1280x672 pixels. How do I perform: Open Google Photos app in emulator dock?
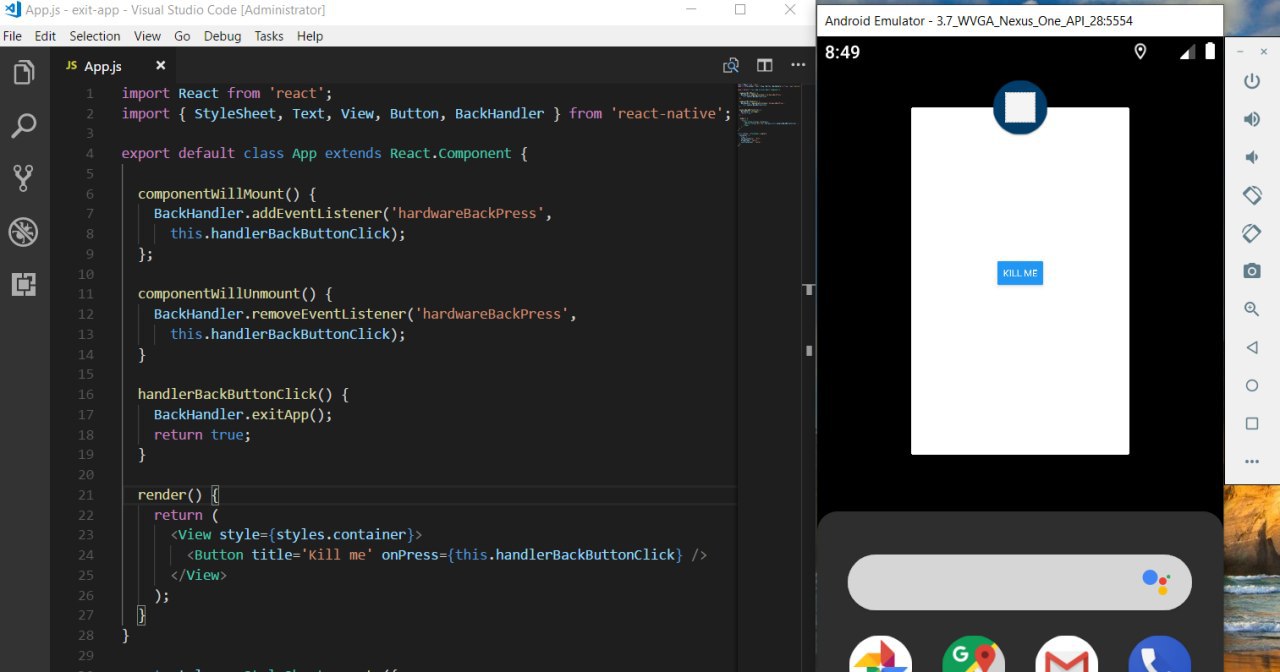pyautogui.click(x=881, y=656)
